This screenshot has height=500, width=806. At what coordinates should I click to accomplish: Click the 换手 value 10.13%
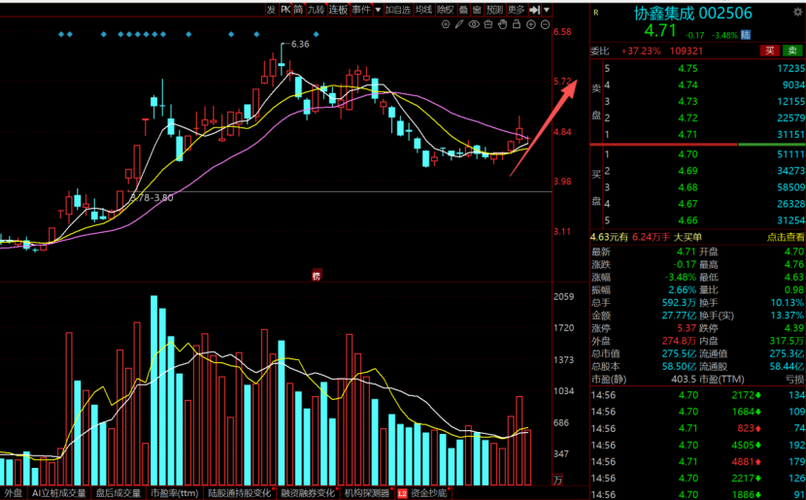787,303
